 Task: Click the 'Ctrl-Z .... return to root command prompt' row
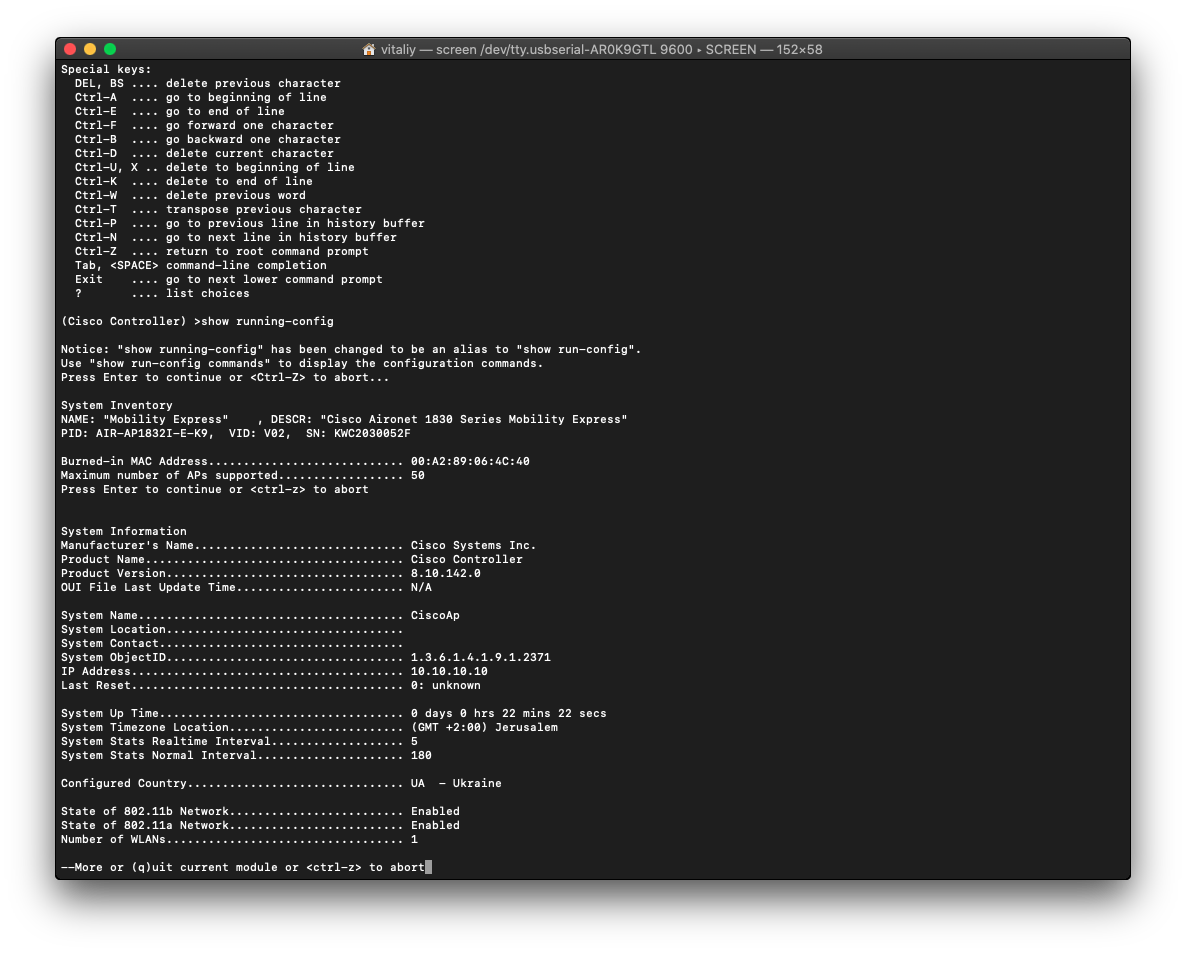[221, 251]
